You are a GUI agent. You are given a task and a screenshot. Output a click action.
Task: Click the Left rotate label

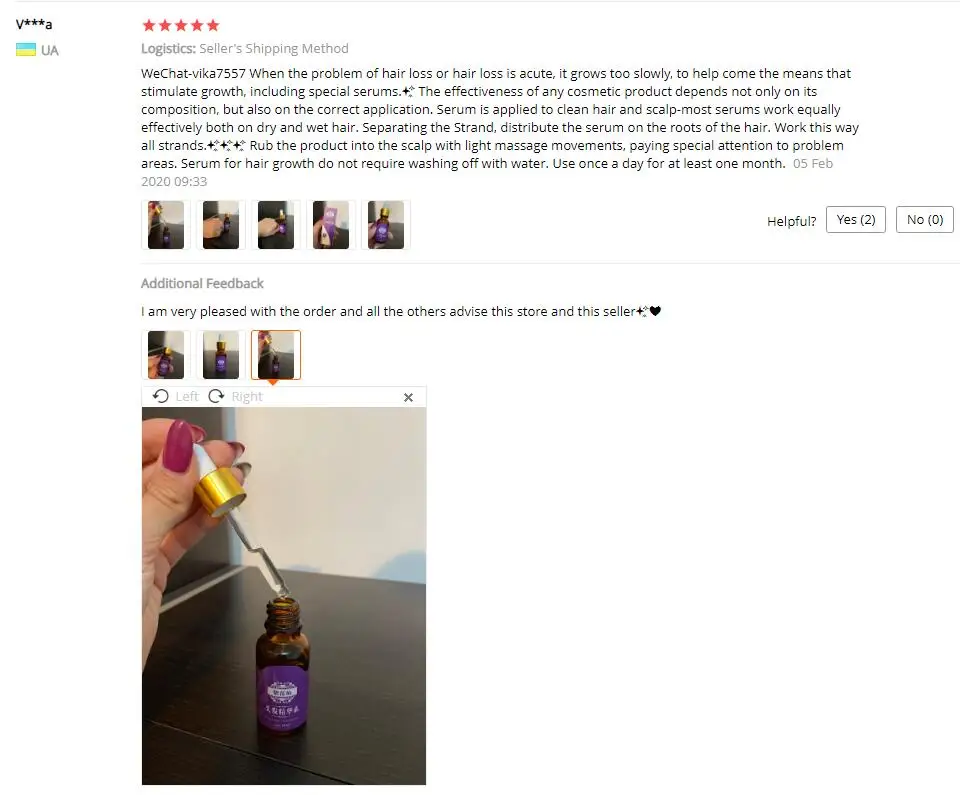click(187, 396)
